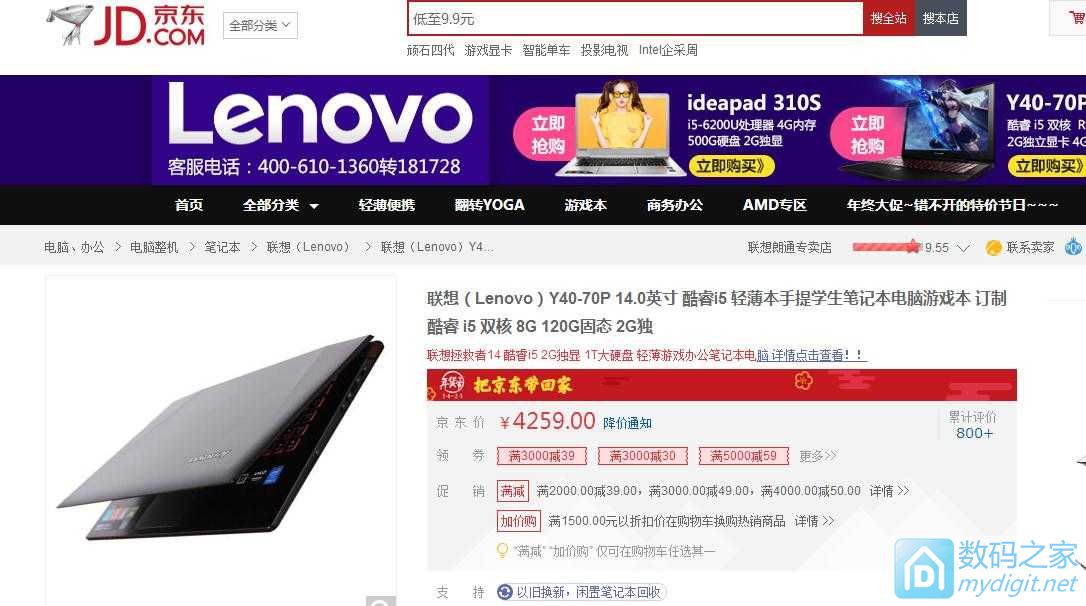This screenshot has height=606, width=1086.
Task: Open the 游戏本 navigation tab
Action: coord(585,205)
